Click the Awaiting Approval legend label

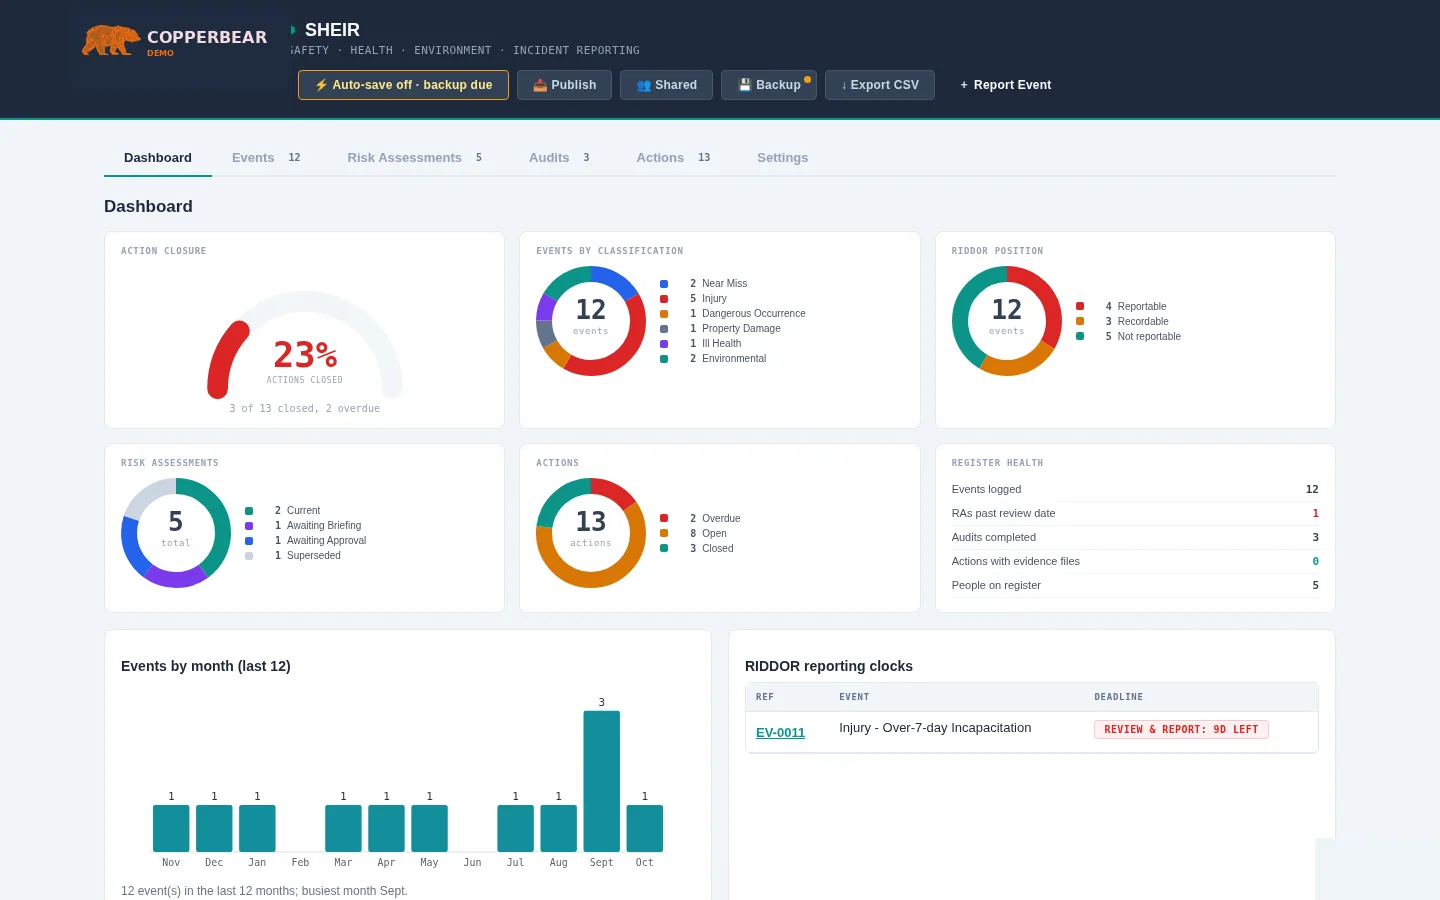(326, 541)
